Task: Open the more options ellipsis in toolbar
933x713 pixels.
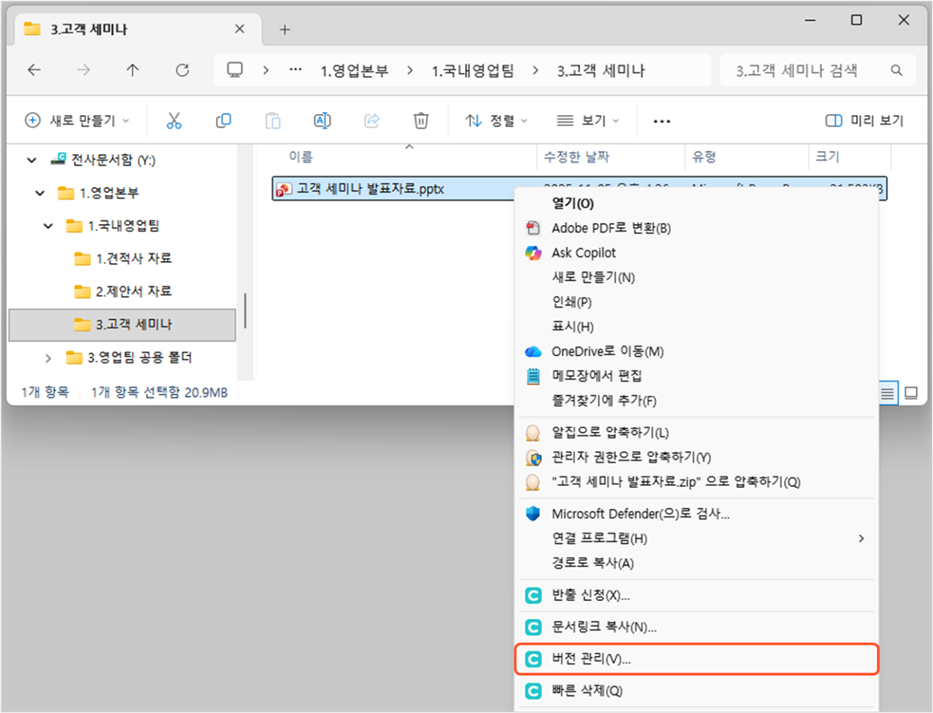Action: coord(661,121)
